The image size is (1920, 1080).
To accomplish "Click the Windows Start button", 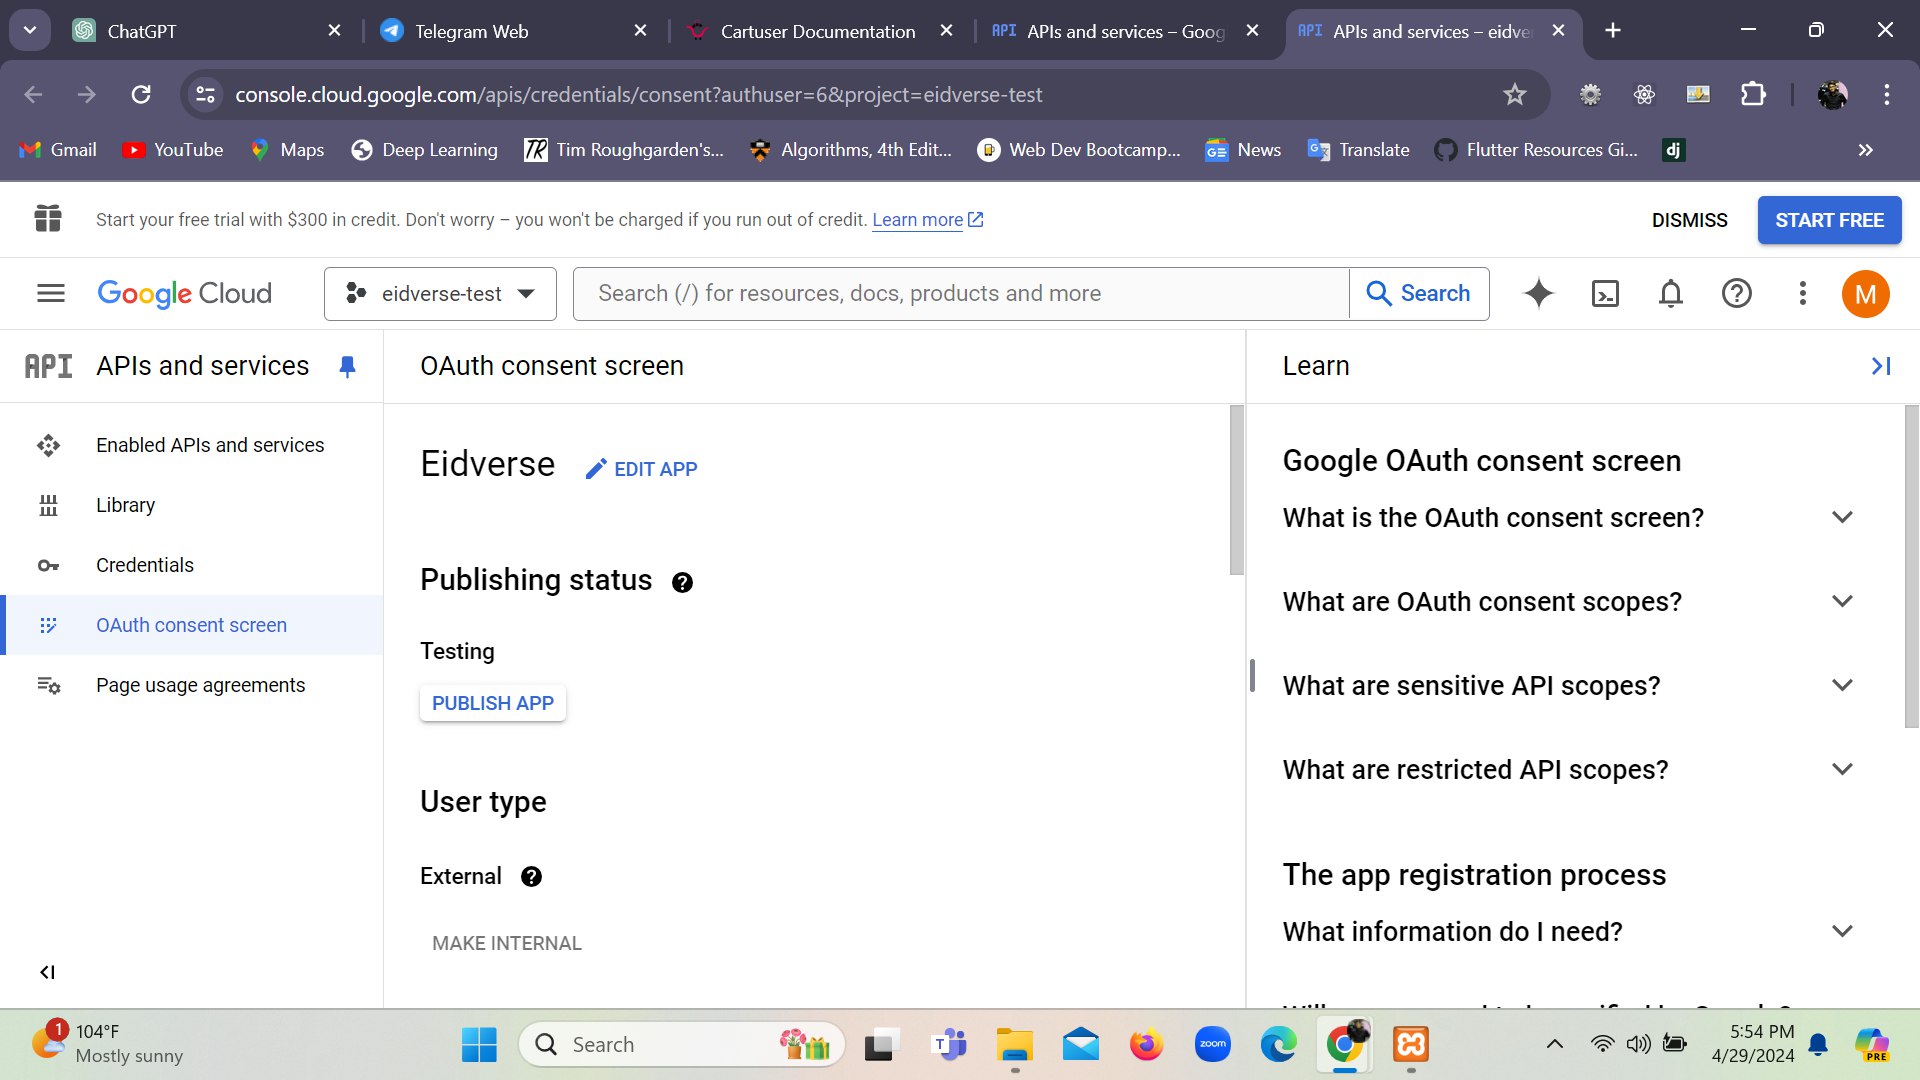I will tap(479, 1045).
